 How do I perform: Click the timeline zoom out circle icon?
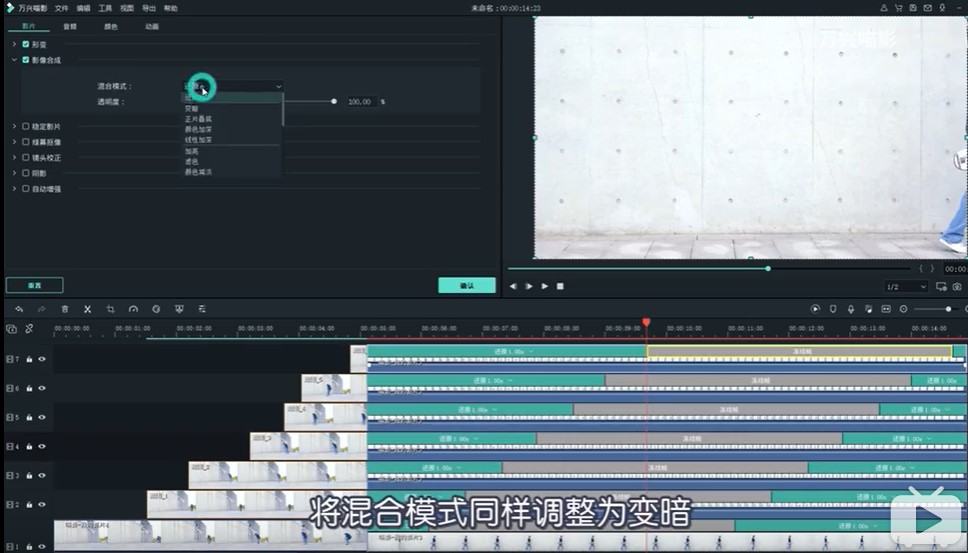(904, 309)
